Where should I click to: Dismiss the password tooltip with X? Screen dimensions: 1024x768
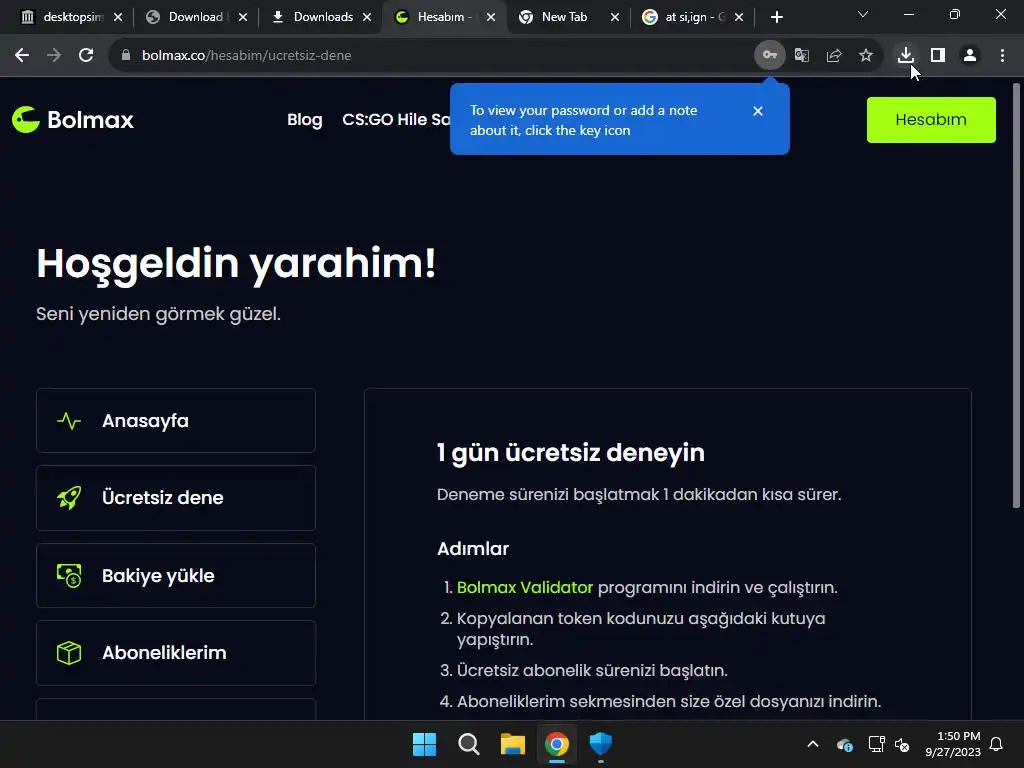coord(758,111)
